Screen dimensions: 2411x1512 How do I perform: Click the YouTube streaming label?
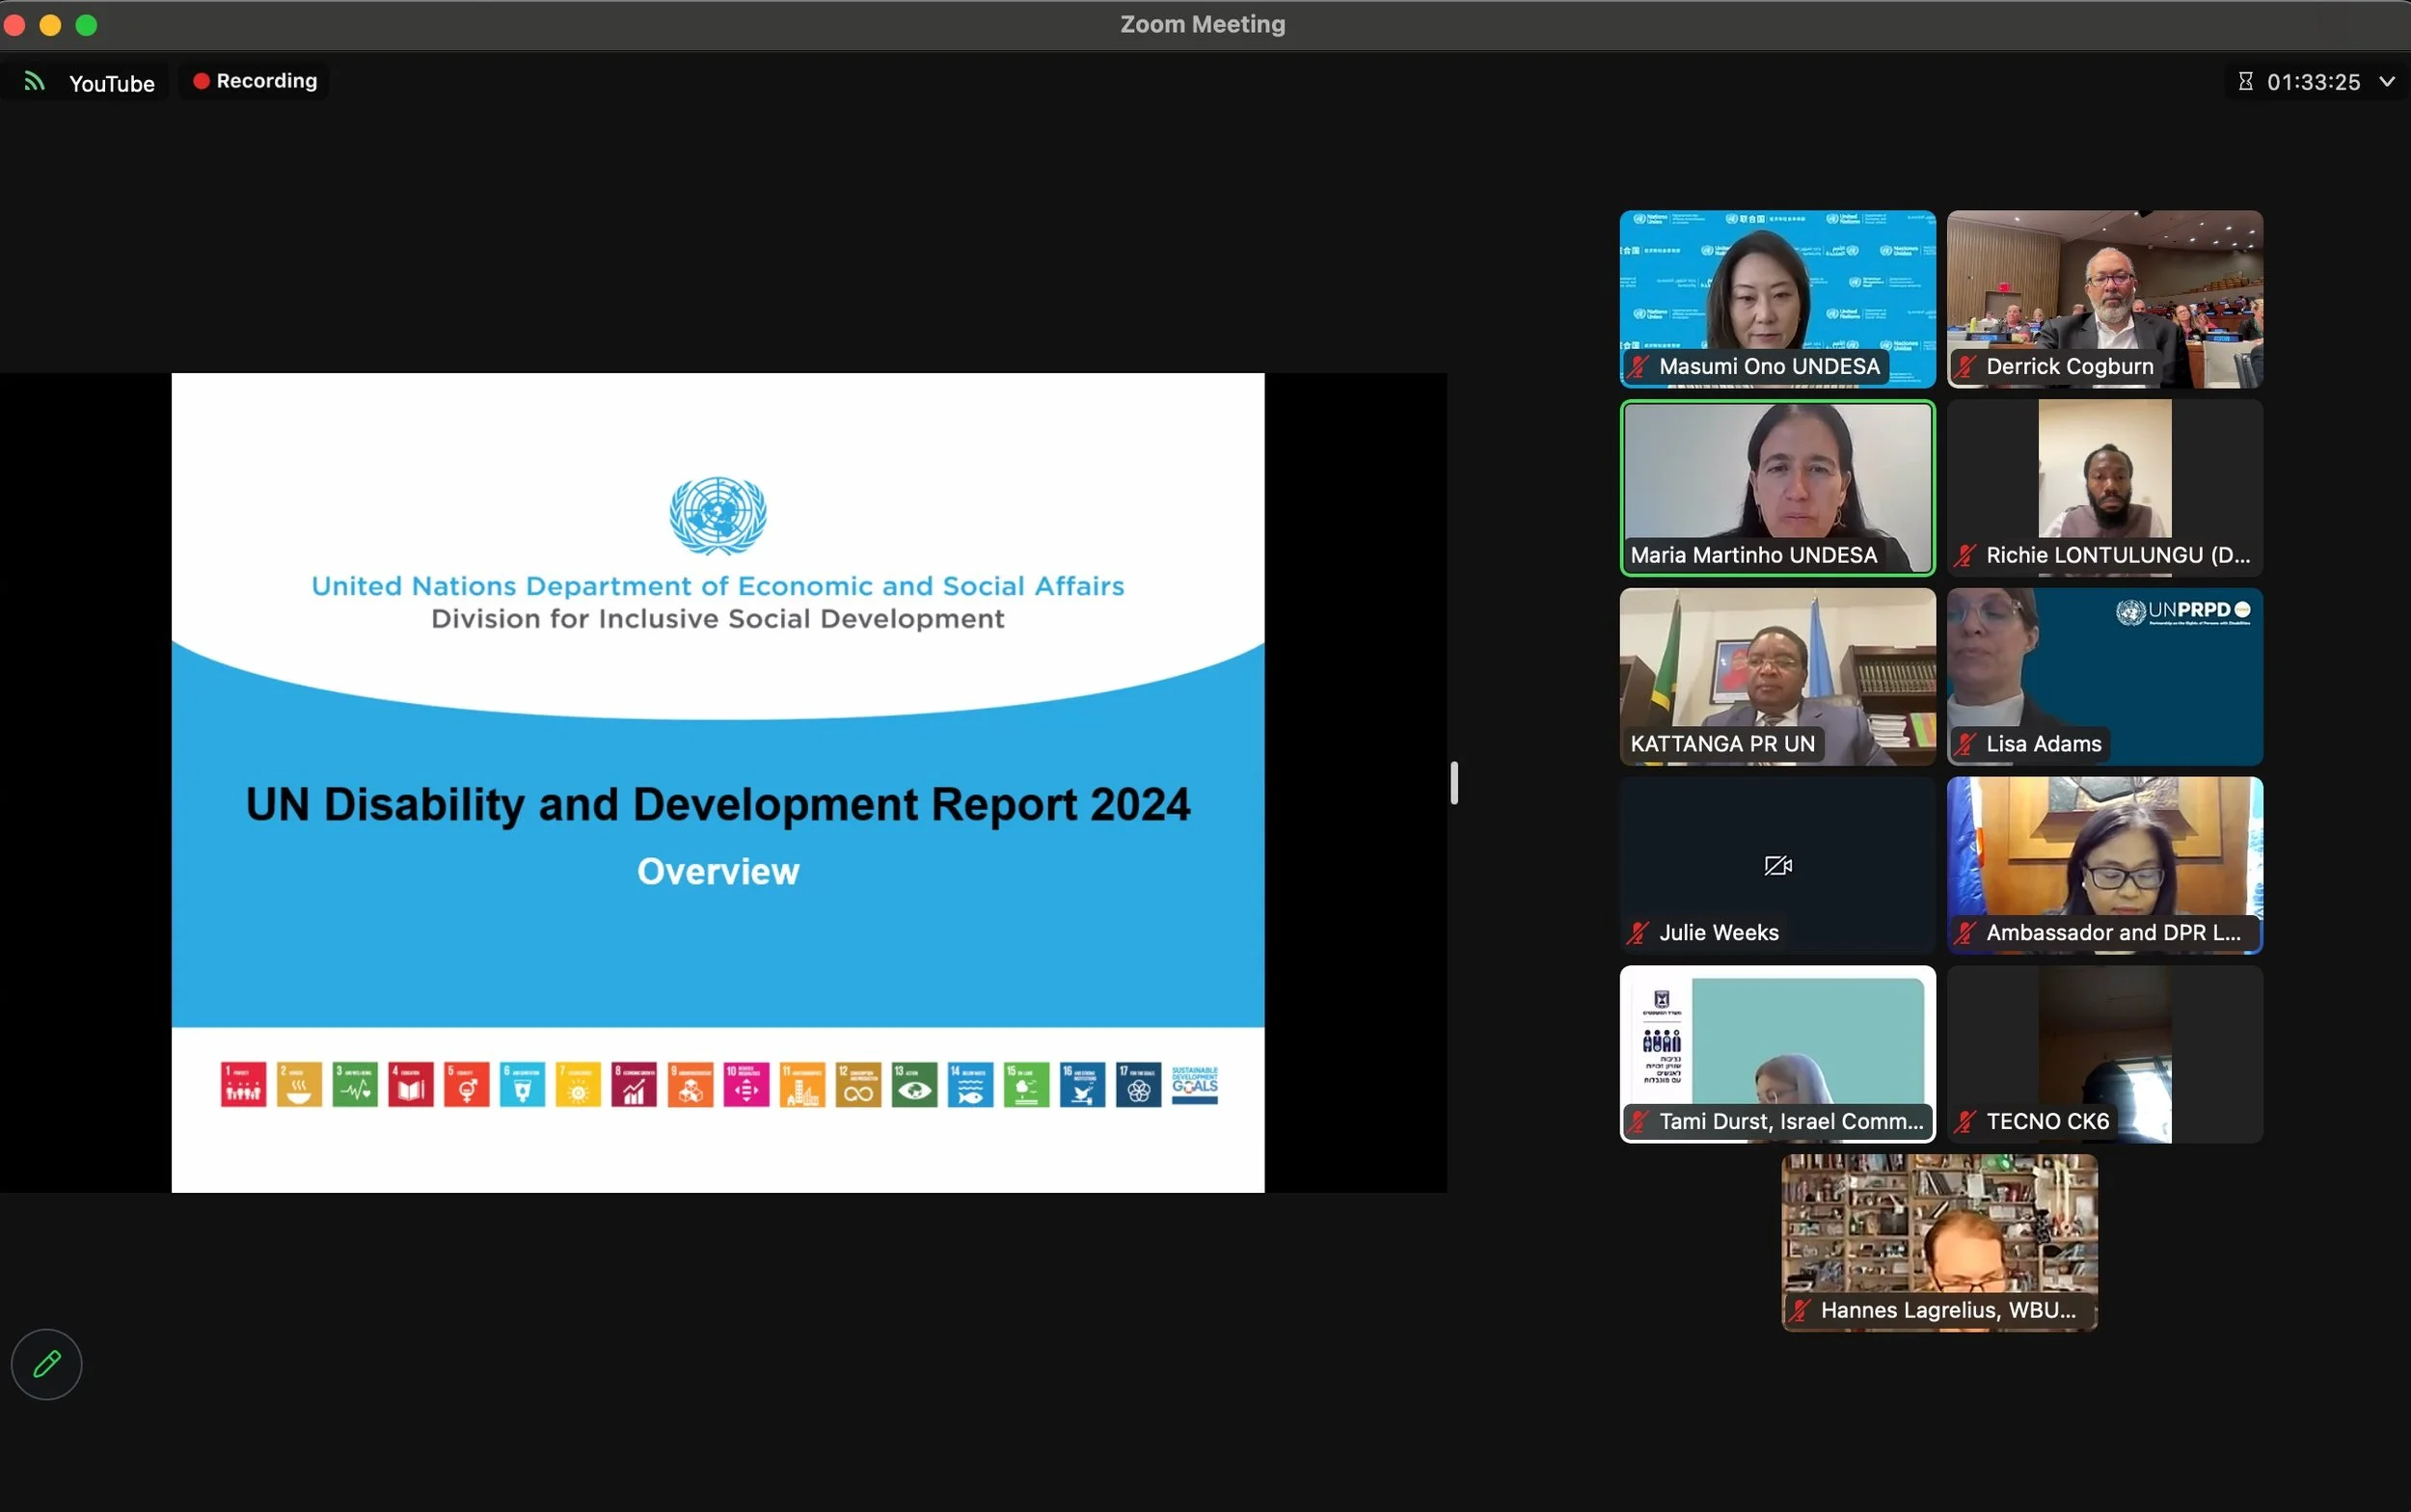(112, 84)
